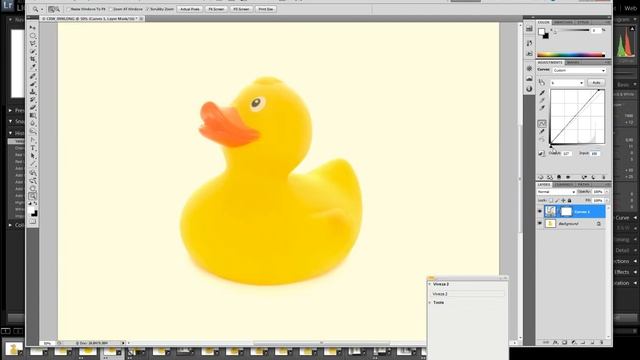Collapse the Viveza 2 section
This screenshot has height=360, width=640.
click(430, 284)
